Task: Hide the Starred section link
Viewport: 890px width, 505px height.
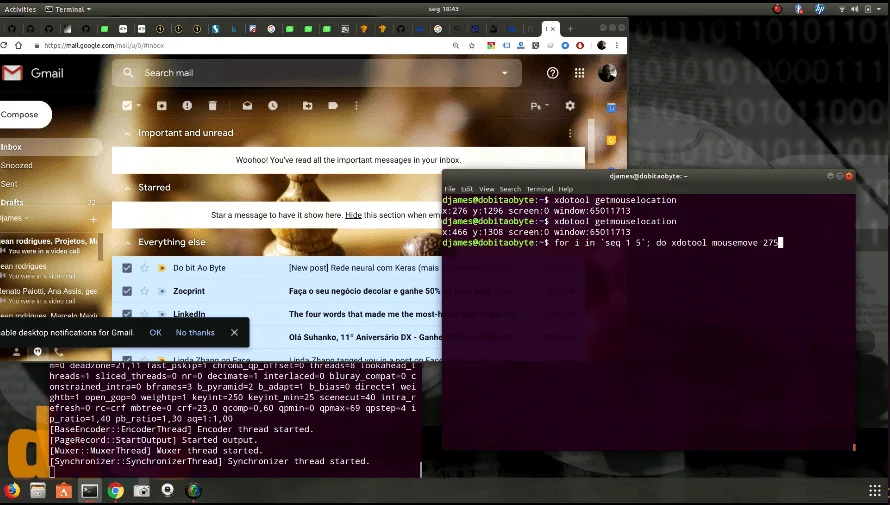Action: [x=353, y=215]
